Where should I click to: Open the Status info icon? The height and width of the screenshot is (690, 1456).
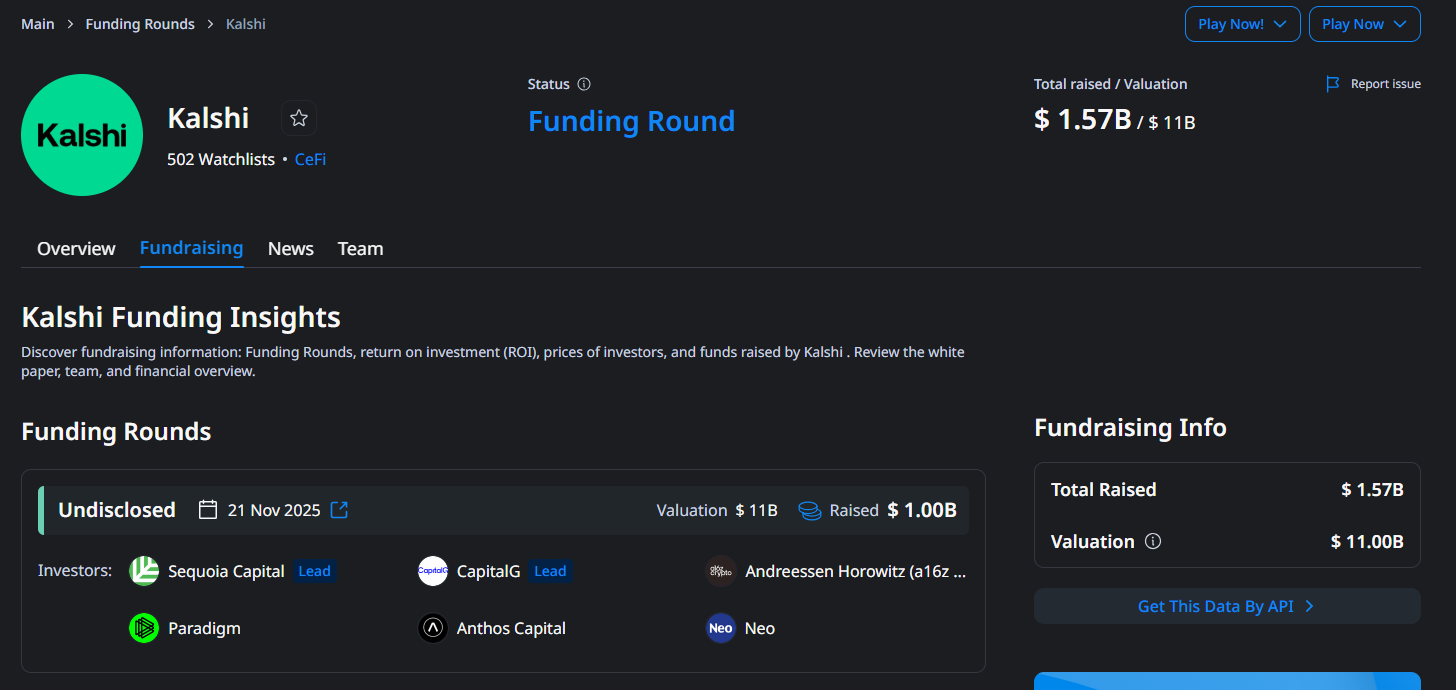pos(584,84)
